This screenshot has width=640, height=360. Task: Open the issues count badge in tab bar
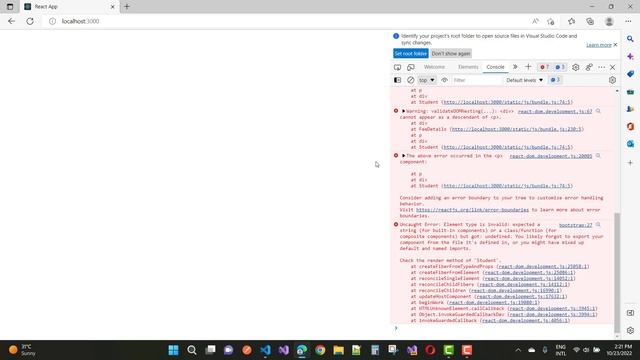point(560,67)
